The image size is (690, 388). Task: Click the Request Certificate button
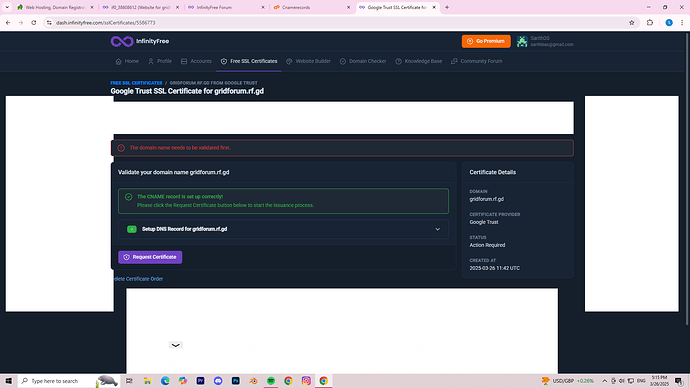150,257
